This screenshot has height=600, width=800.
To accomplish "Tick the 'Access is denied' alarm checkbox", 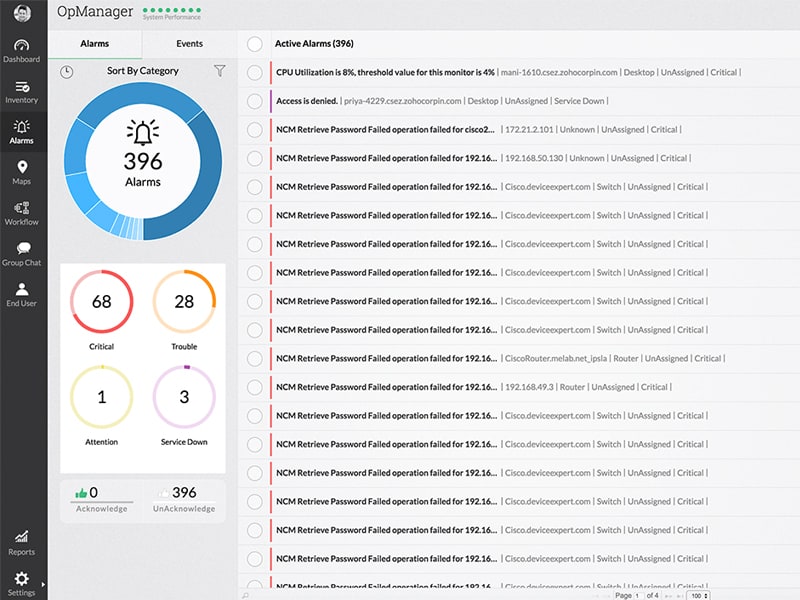I will [x=255, y=101].
